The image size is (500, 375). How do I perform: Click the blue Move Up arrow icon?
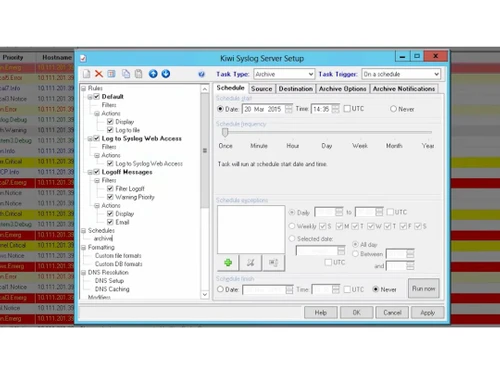pyautogui.click(x=153, y=74)
